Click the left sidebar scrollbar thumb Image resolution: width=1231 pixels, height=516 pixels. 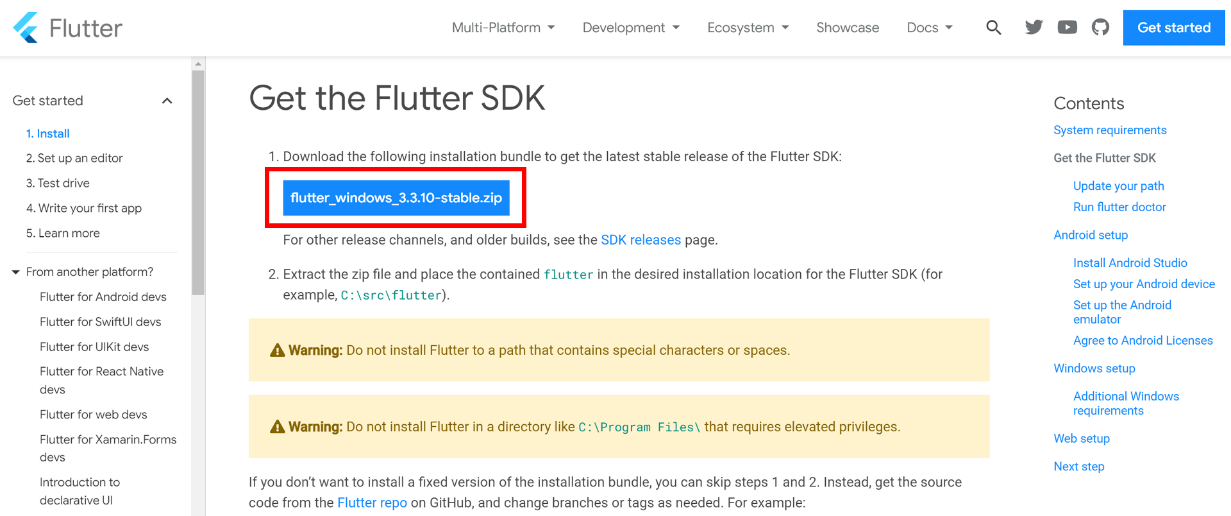point(198,183)
